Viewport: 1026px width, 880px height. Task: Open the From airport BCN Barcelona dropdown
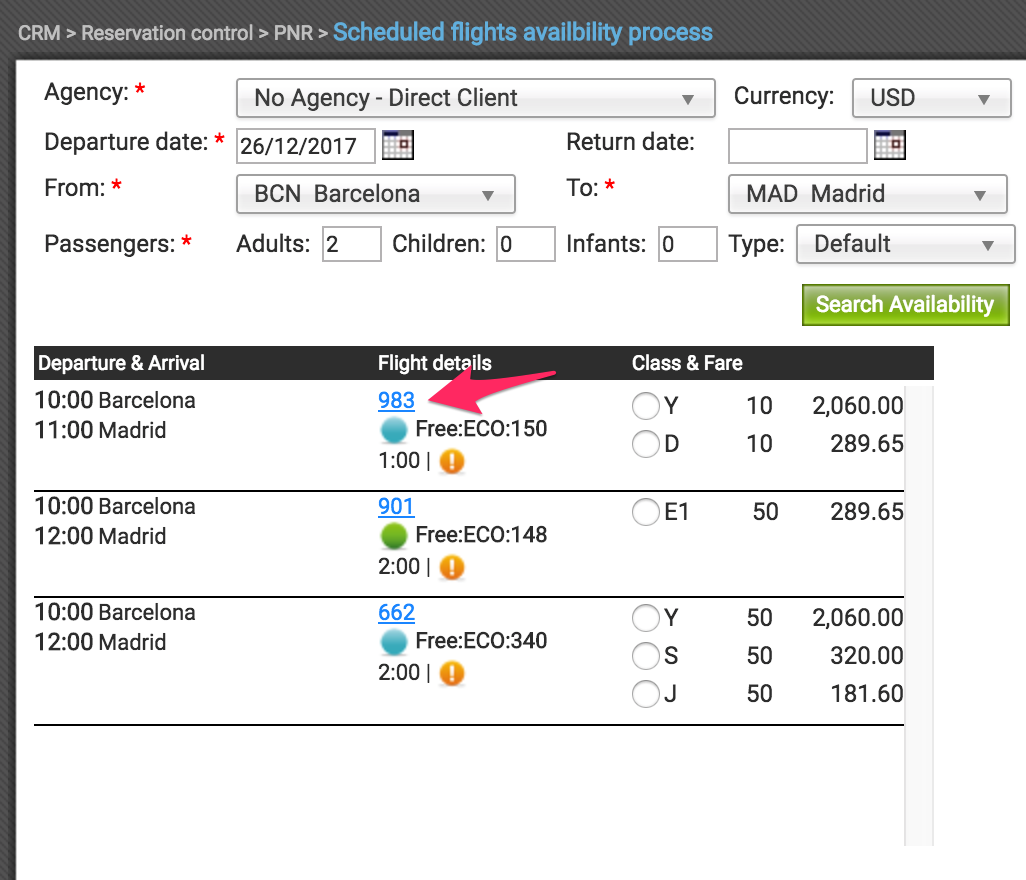pyautogui.click(x=376, y=194)
